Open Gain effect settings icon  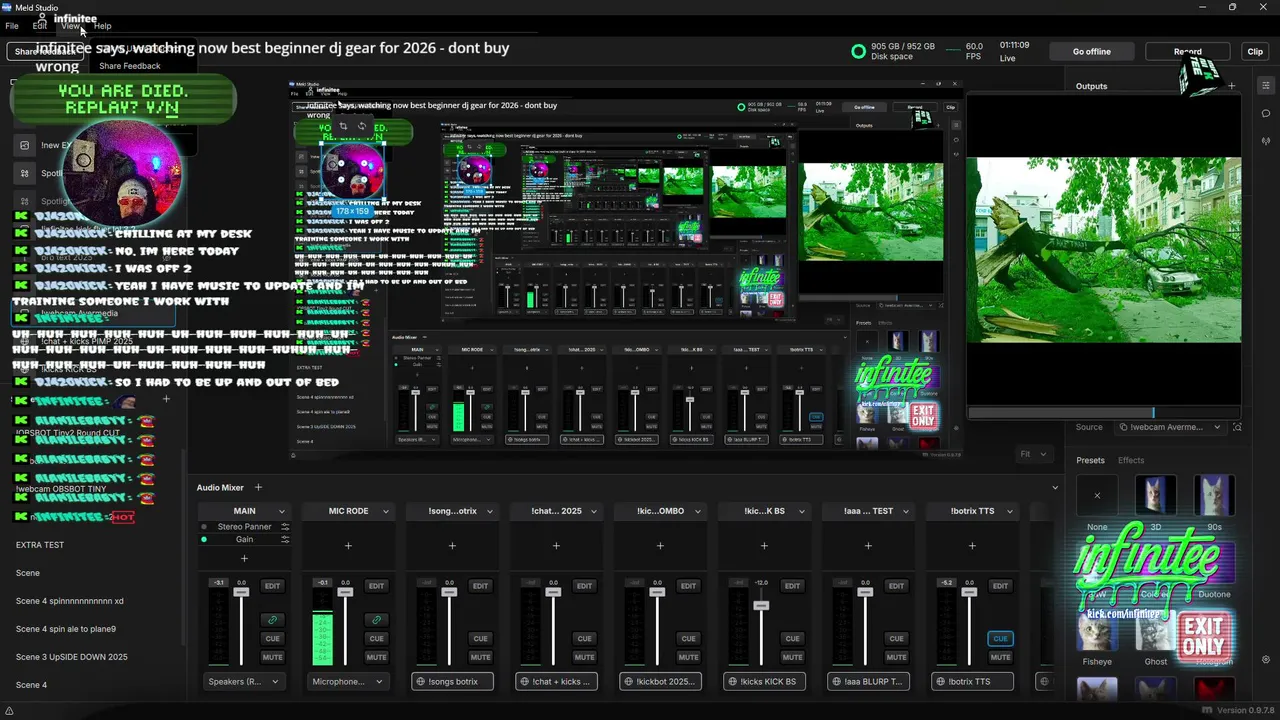pyautogui.click(x=285, y=539)
